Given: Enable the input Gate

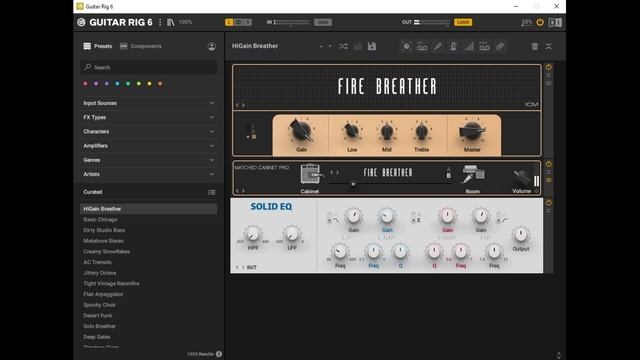Looking at the screenshot, I should tap(322, 22).
